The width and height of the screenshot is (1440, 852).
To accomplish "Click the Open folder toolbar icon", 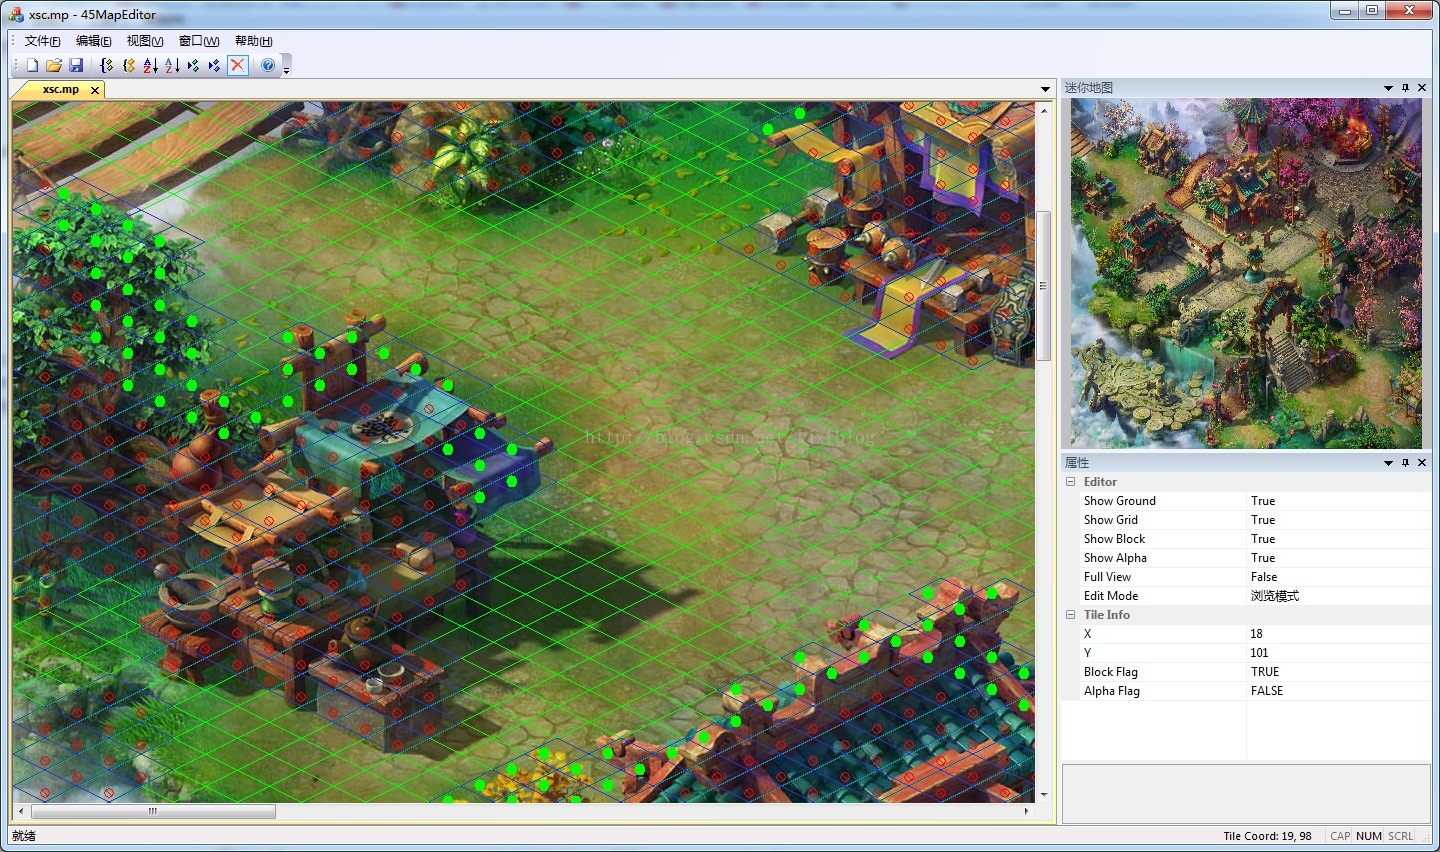I will point(54,65).
